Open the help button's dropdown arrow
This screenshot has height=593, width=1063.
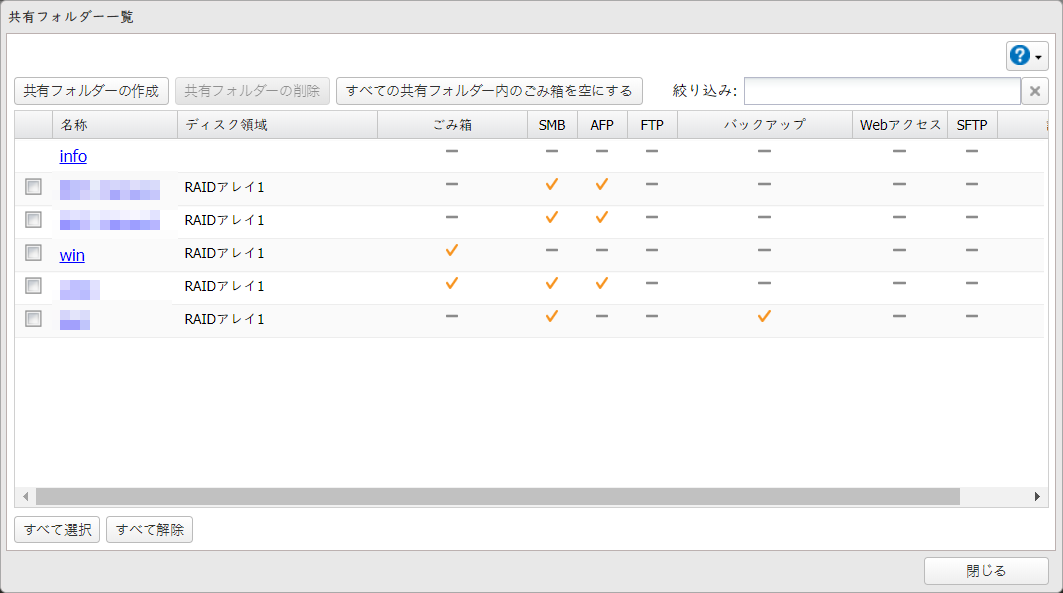tap(1040, 56)
